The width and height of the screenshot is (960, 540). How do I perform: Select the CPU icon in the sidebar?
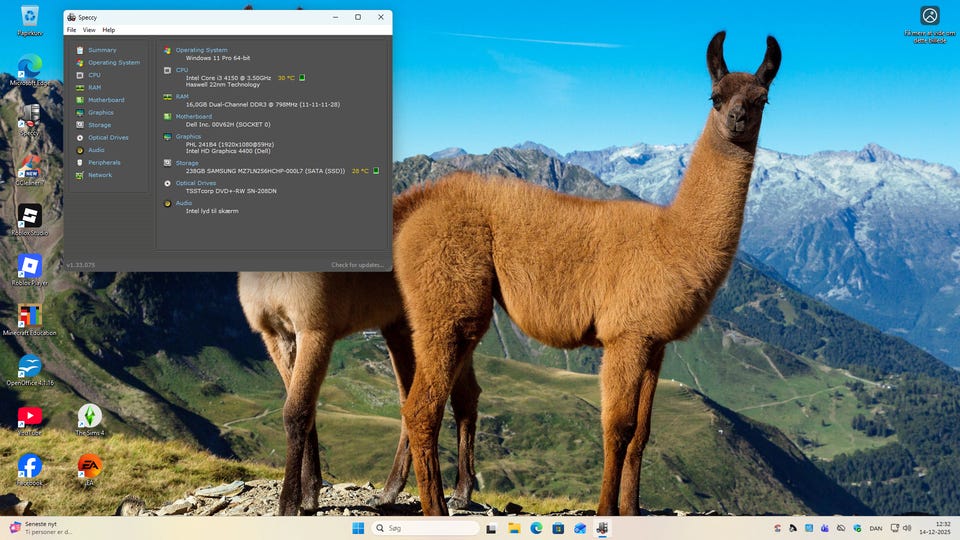click(x=80, y=75)
